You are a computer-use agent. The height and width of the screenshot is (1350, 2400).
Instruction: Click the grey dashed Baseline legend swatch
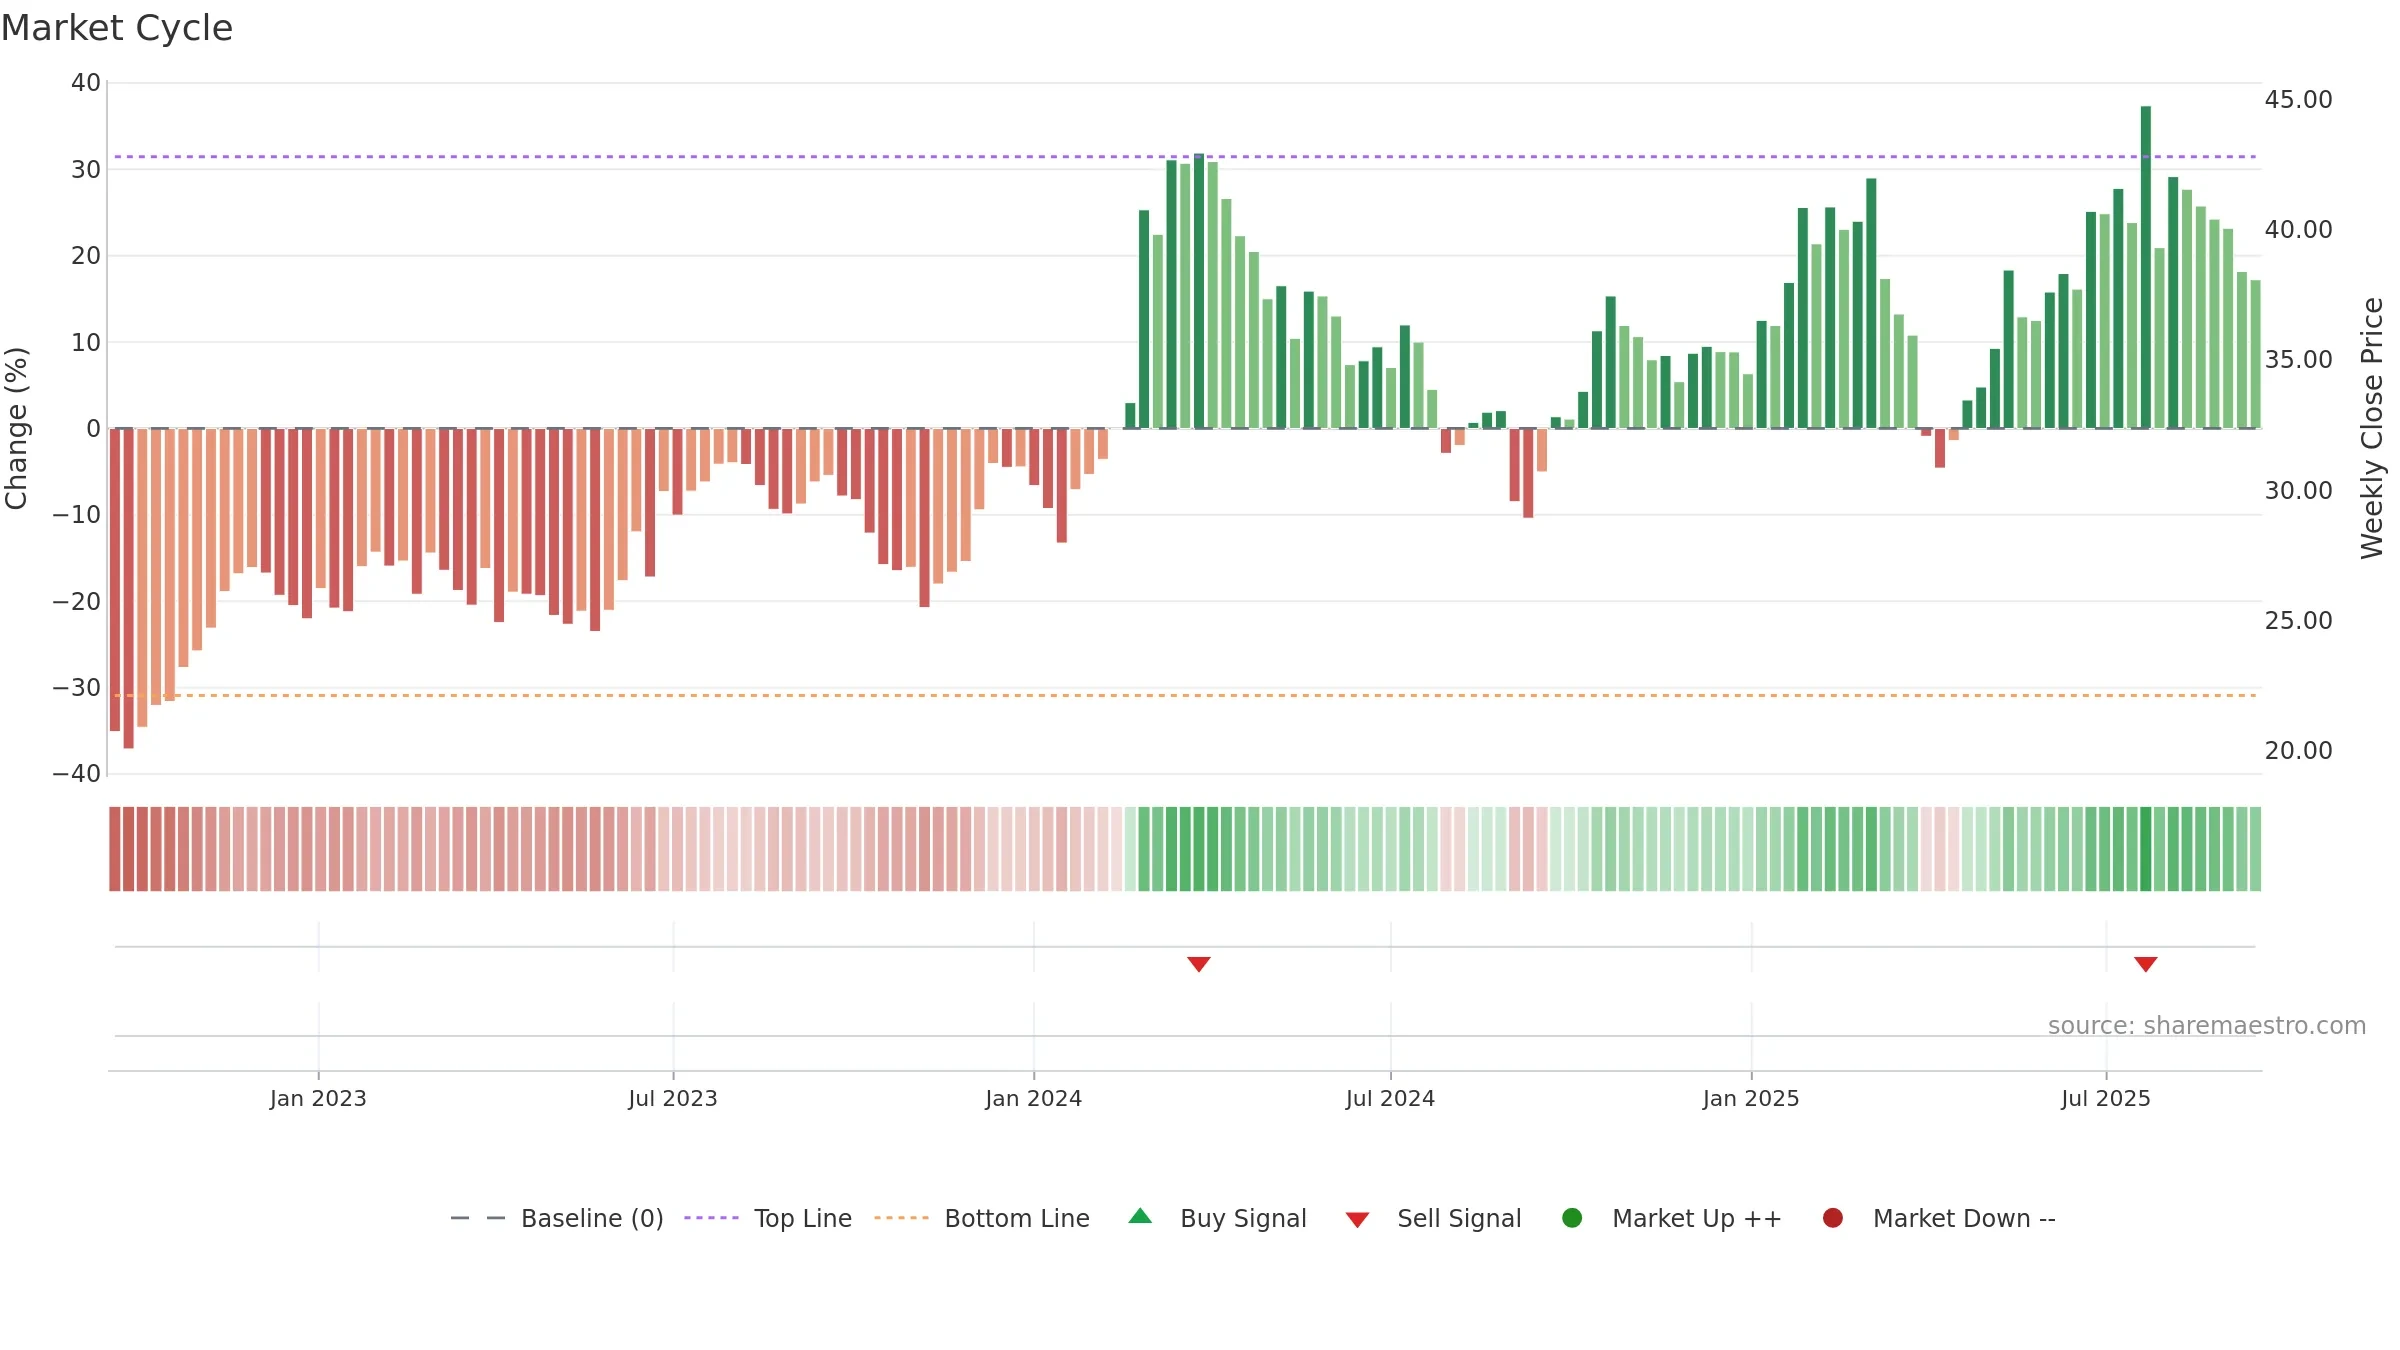[478, 1218]
